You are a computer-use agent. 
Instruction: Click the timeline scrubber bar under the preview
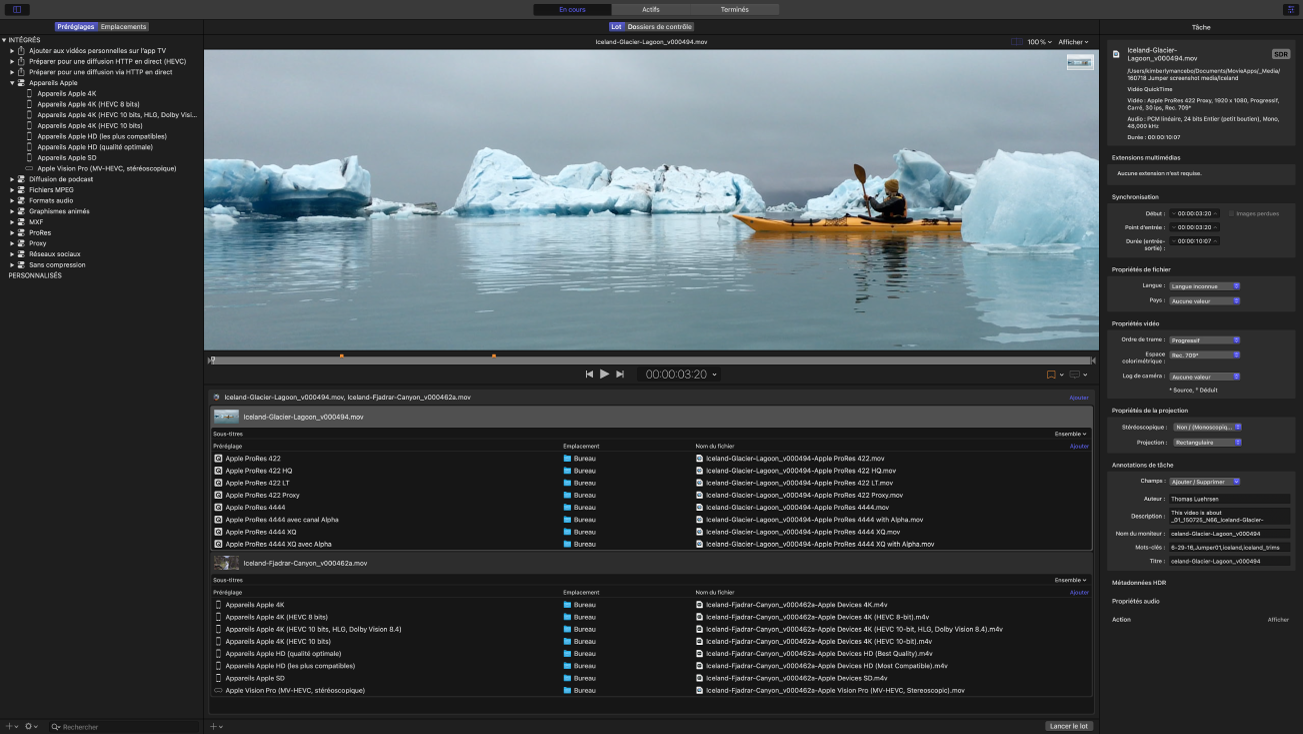(650, 360)
